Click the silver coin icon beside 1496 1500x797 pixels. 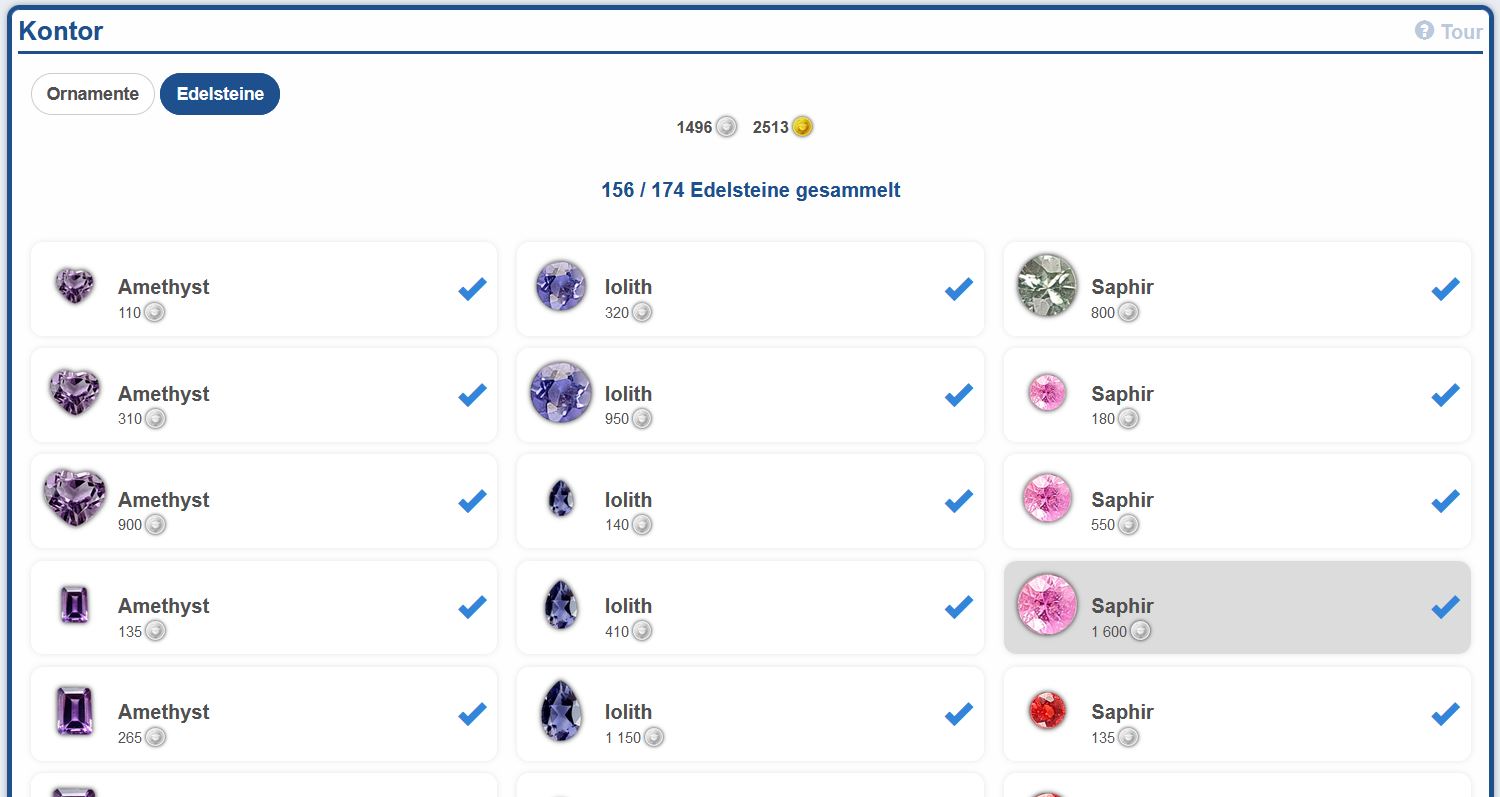(x=726, y=127)
